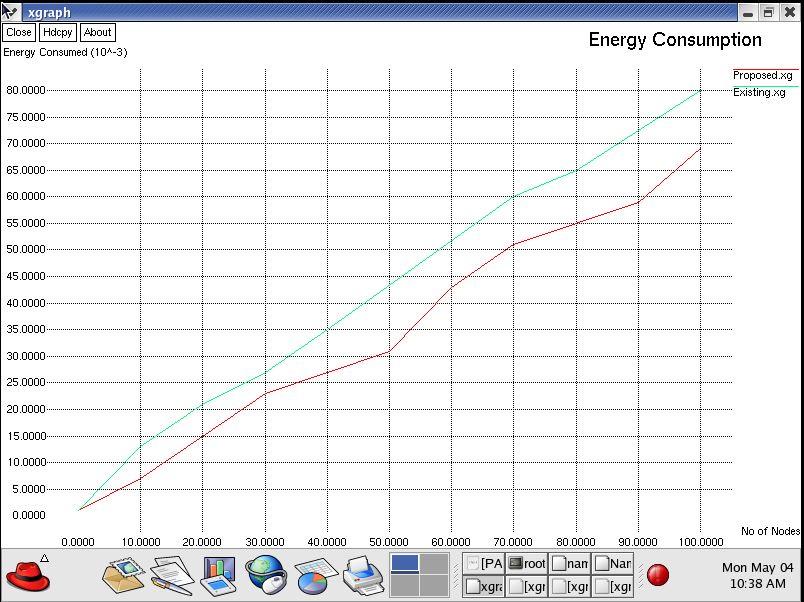This screenshot has height=602, width=804.
Task: Launch the email client from the panel
Action: (123, 575)
